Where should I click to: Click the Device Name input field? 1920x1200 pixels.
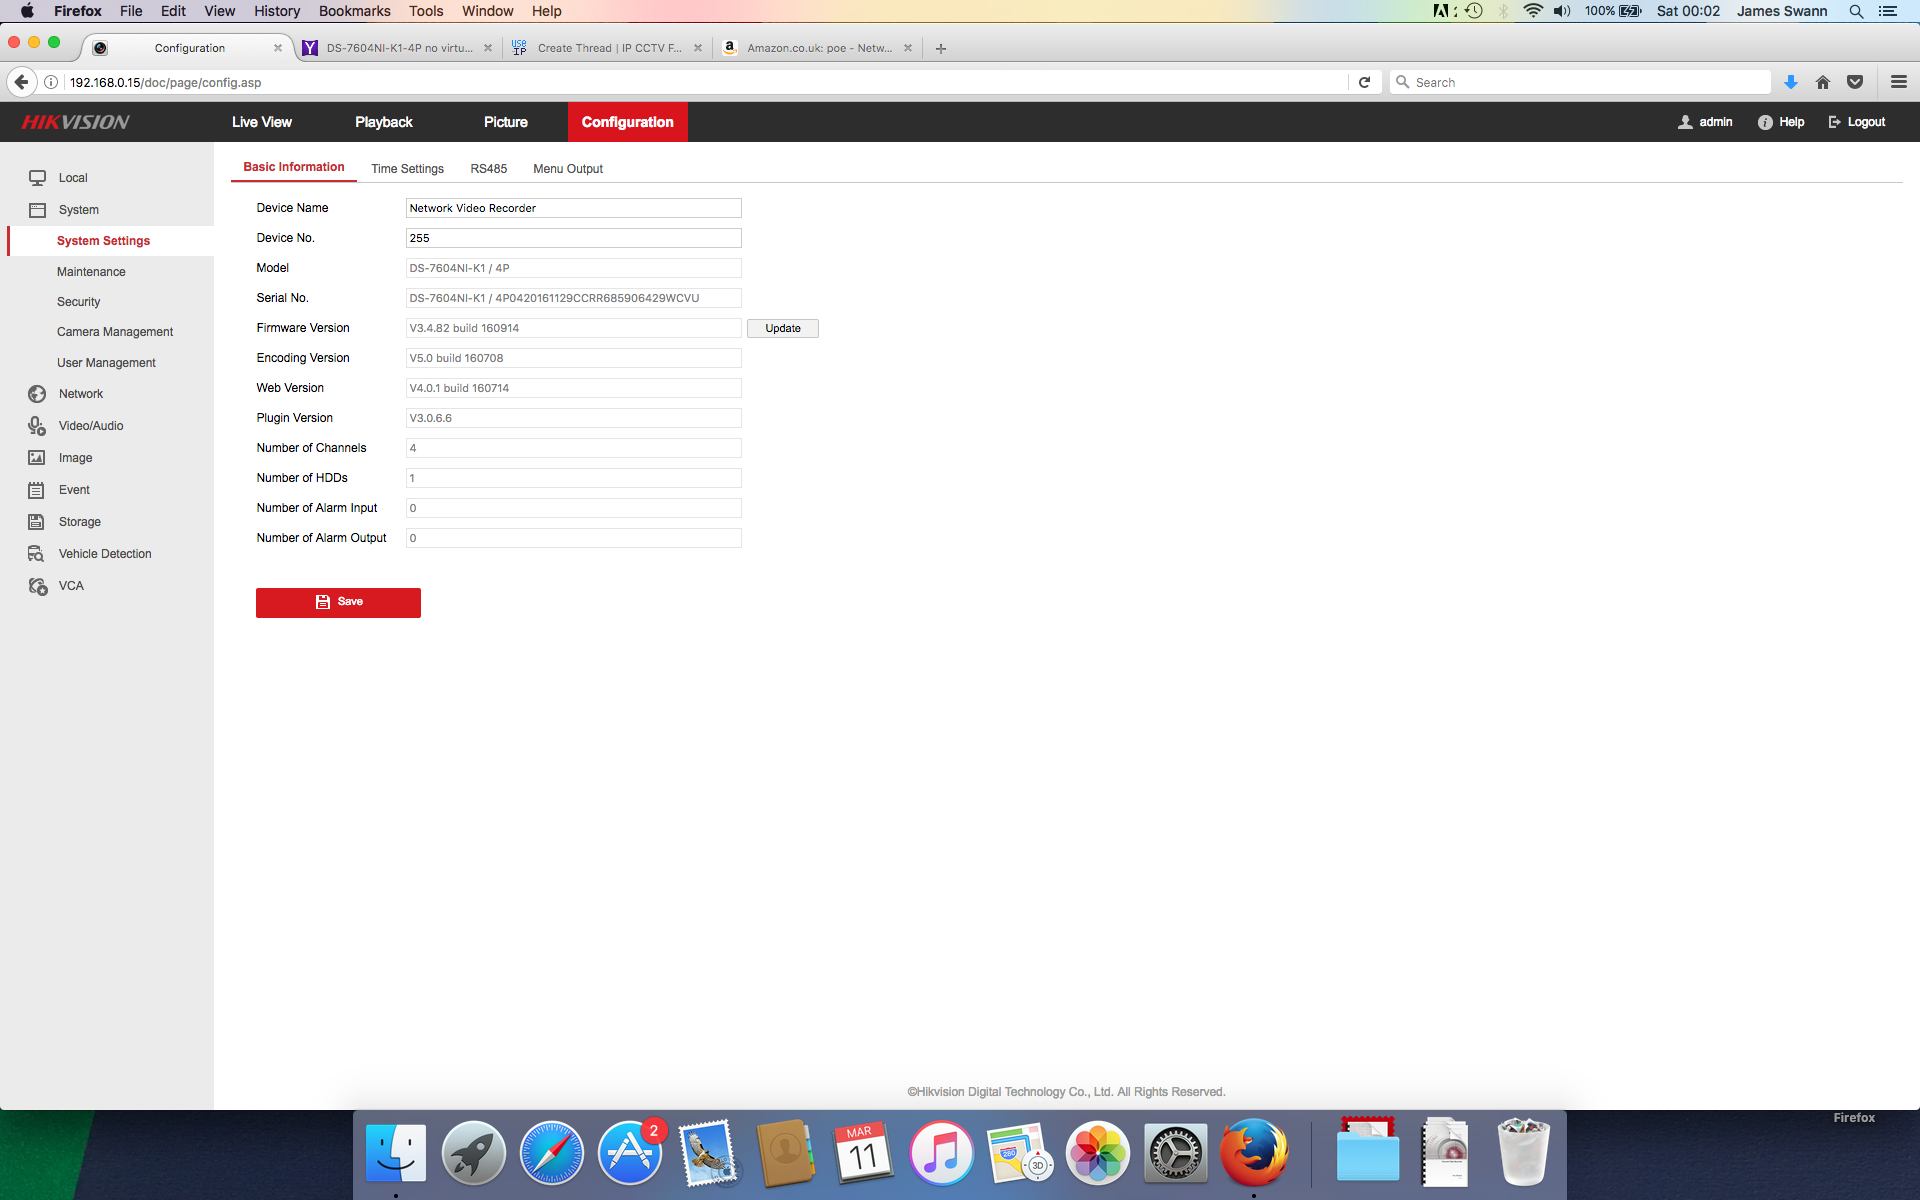(573, 208)
